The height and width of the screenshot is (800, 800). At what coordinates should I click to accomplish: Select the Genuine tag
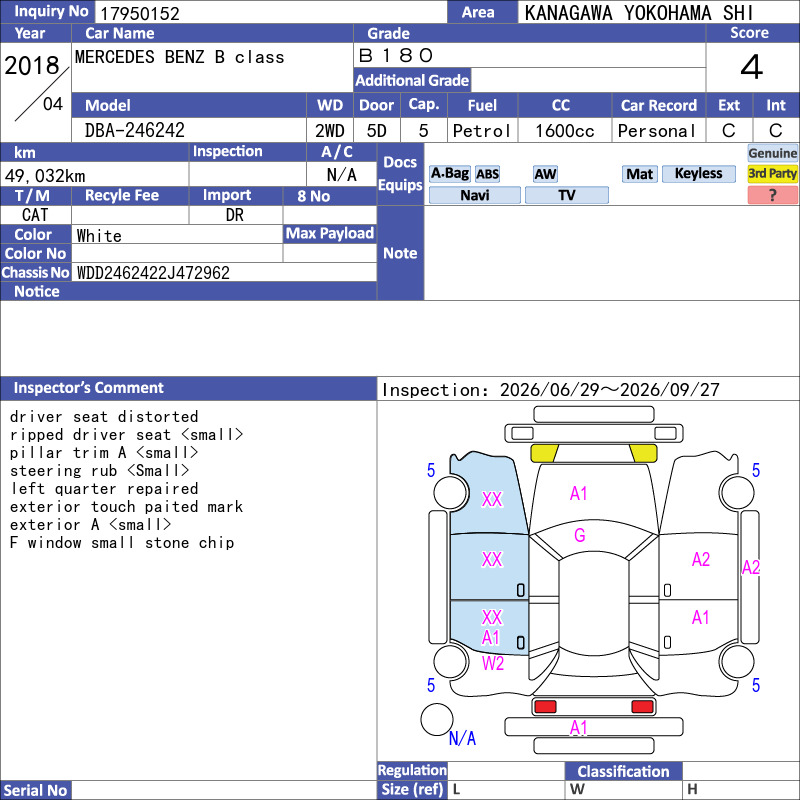[x=772, y=153]
